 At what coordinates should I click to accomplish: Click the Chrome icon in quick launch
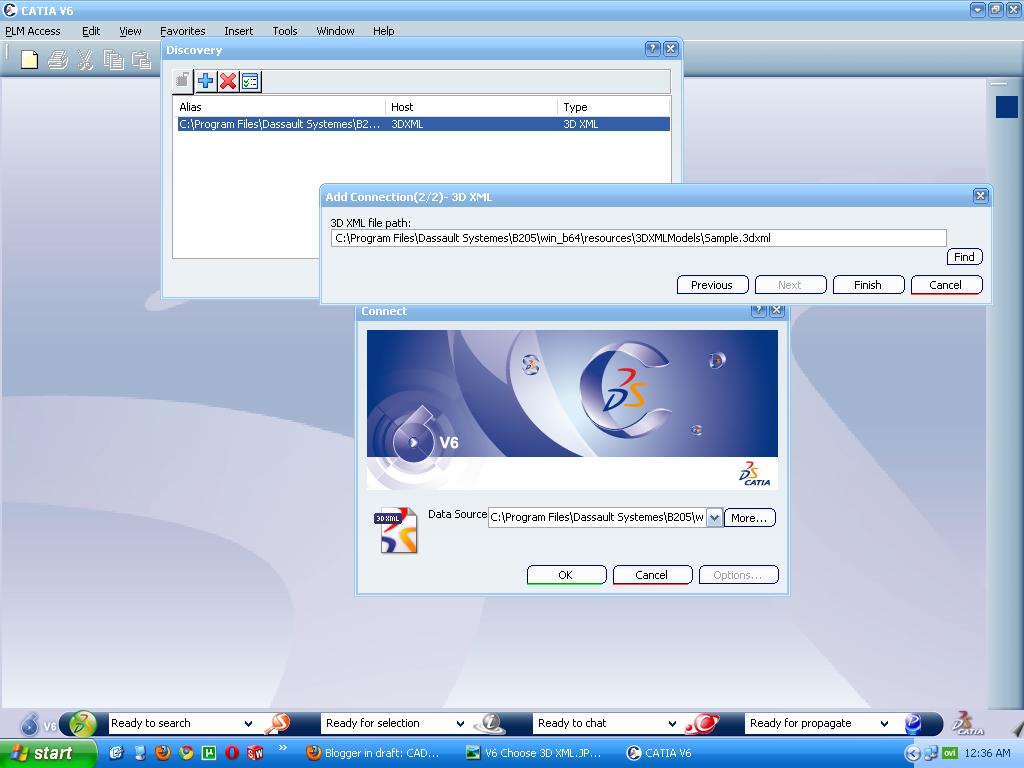tap(186, 753)
